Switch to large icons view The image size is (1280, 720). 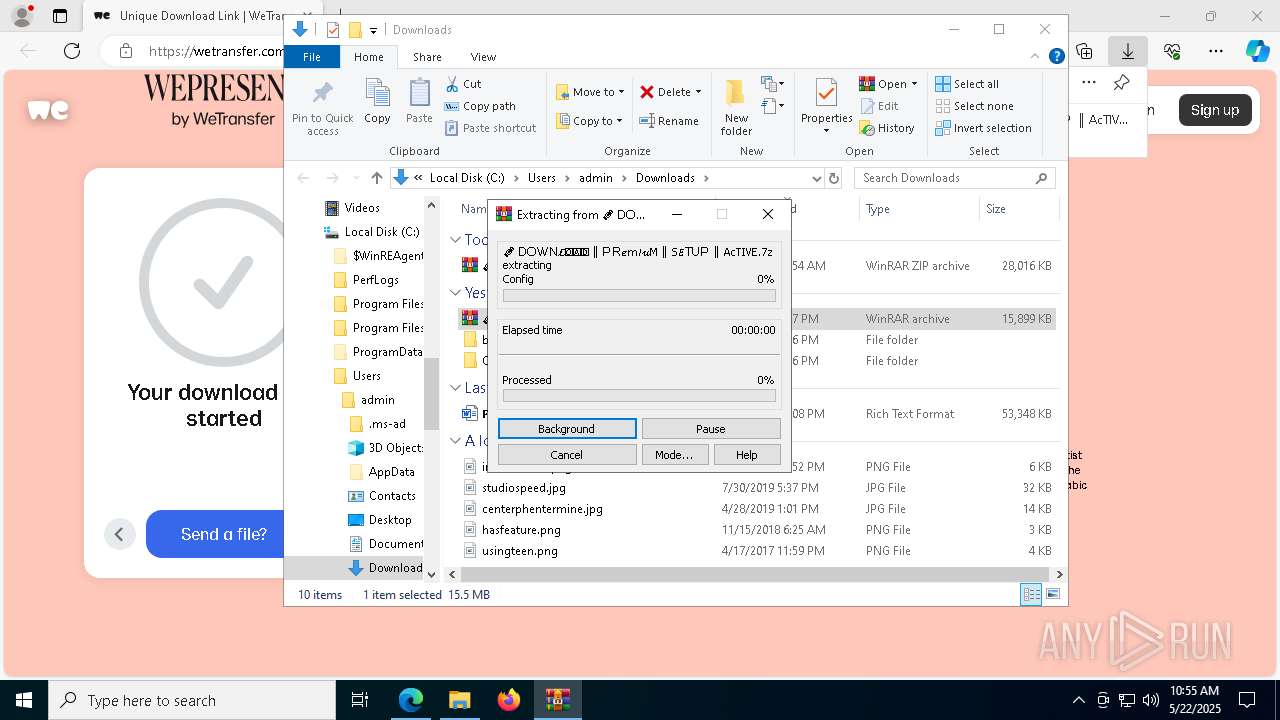point(1052,594)
